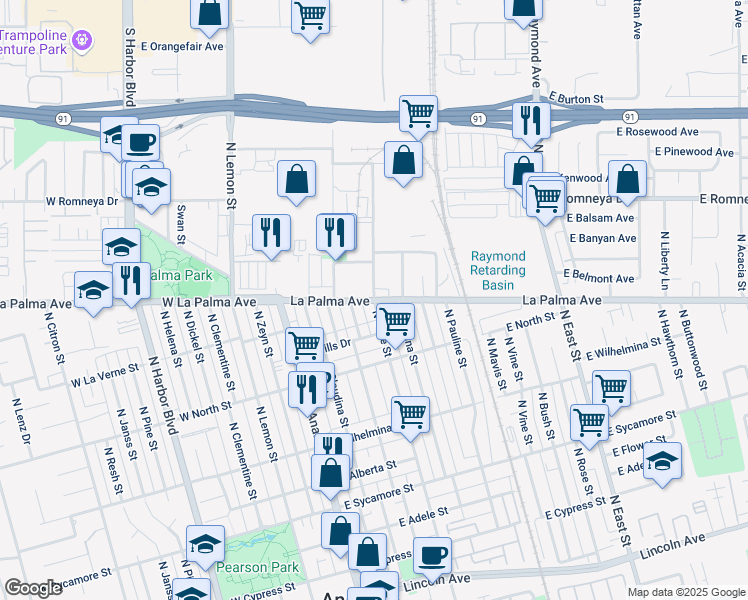Select the La Palma Park label

(180, 275)
